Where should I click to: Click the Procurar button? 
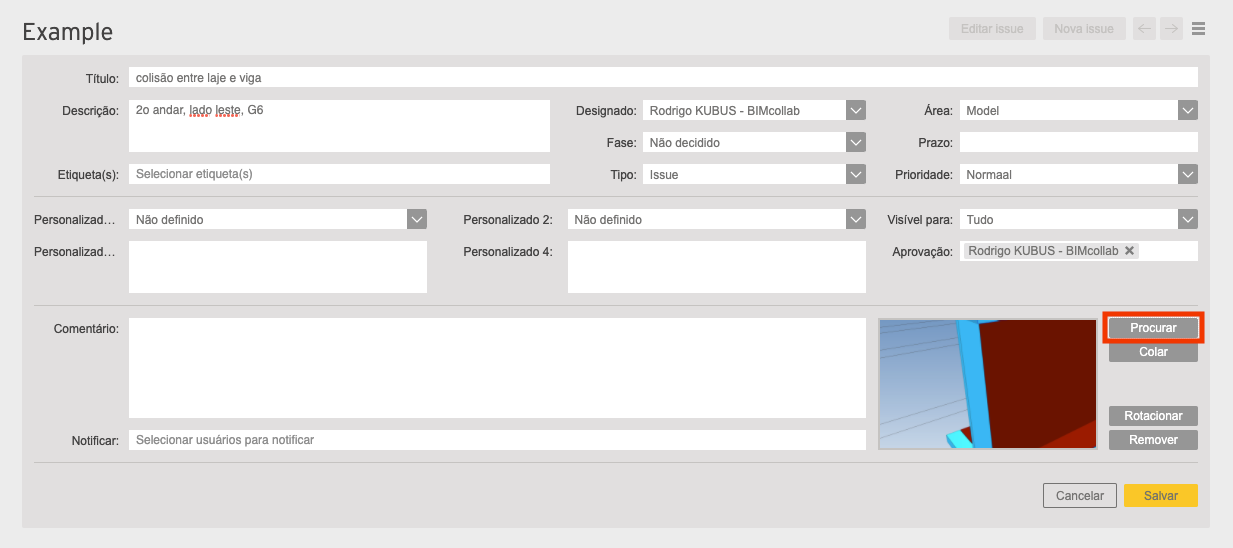pyautogui.click(x=1153, y=328)
